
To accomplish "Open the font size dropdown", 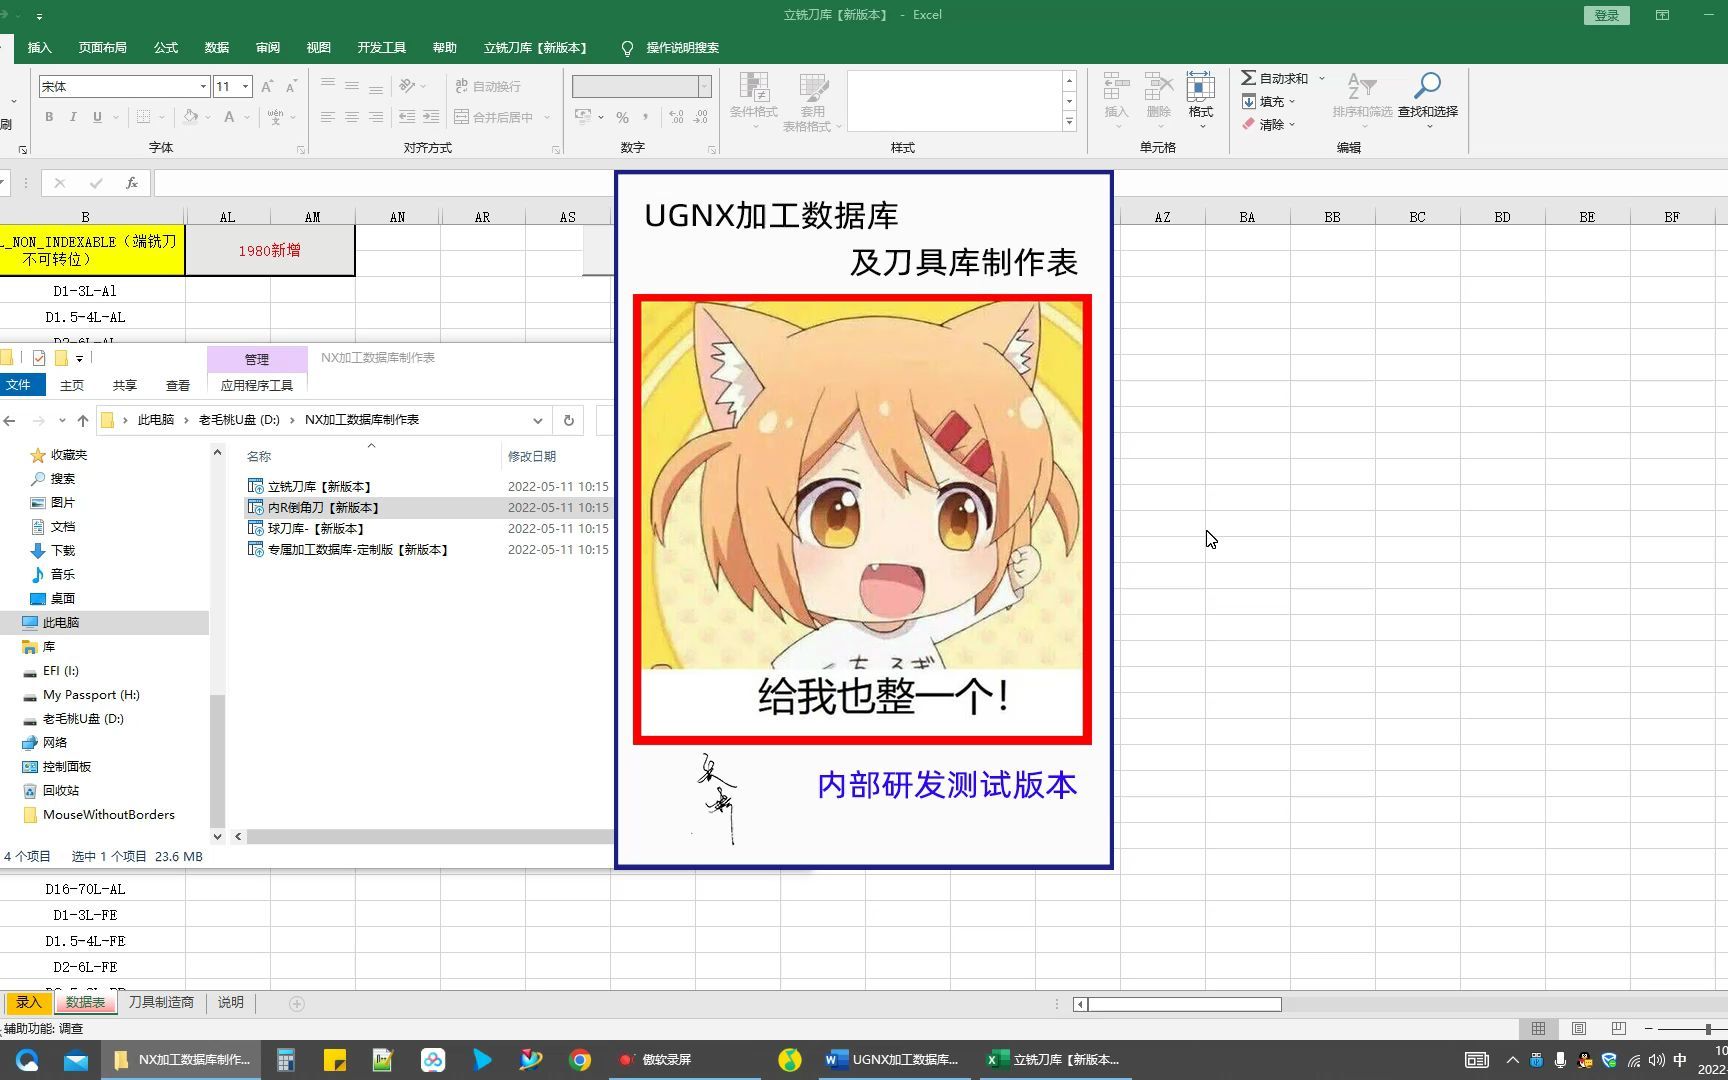I will point(245,87).
